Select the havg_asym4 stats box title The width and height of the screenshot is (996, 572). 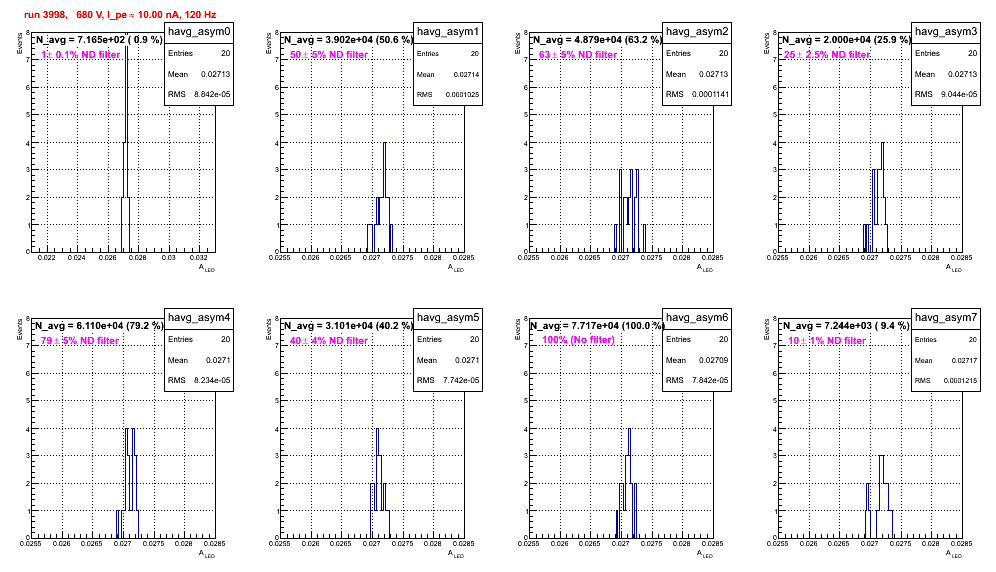point(199,318)
